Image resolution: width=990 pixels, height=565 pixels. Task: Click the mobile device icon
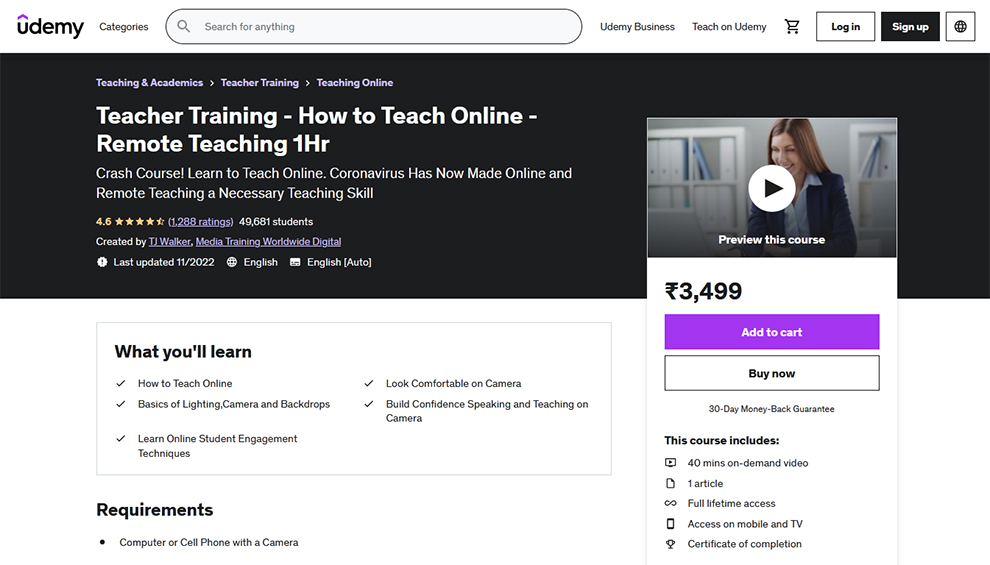point(671,524)
